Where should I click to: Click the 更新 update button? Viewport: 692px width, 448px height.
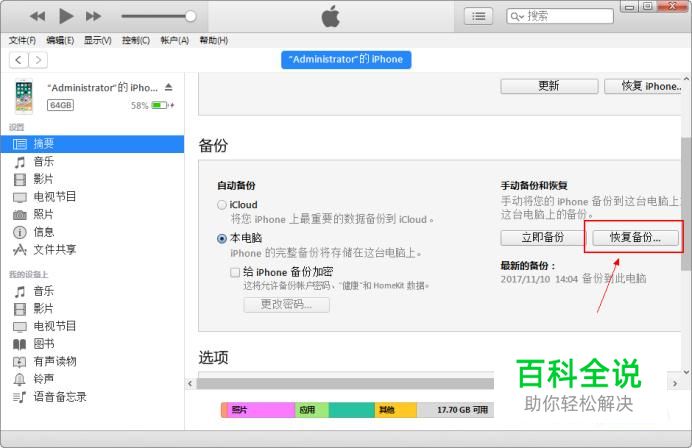coord(549,86)
